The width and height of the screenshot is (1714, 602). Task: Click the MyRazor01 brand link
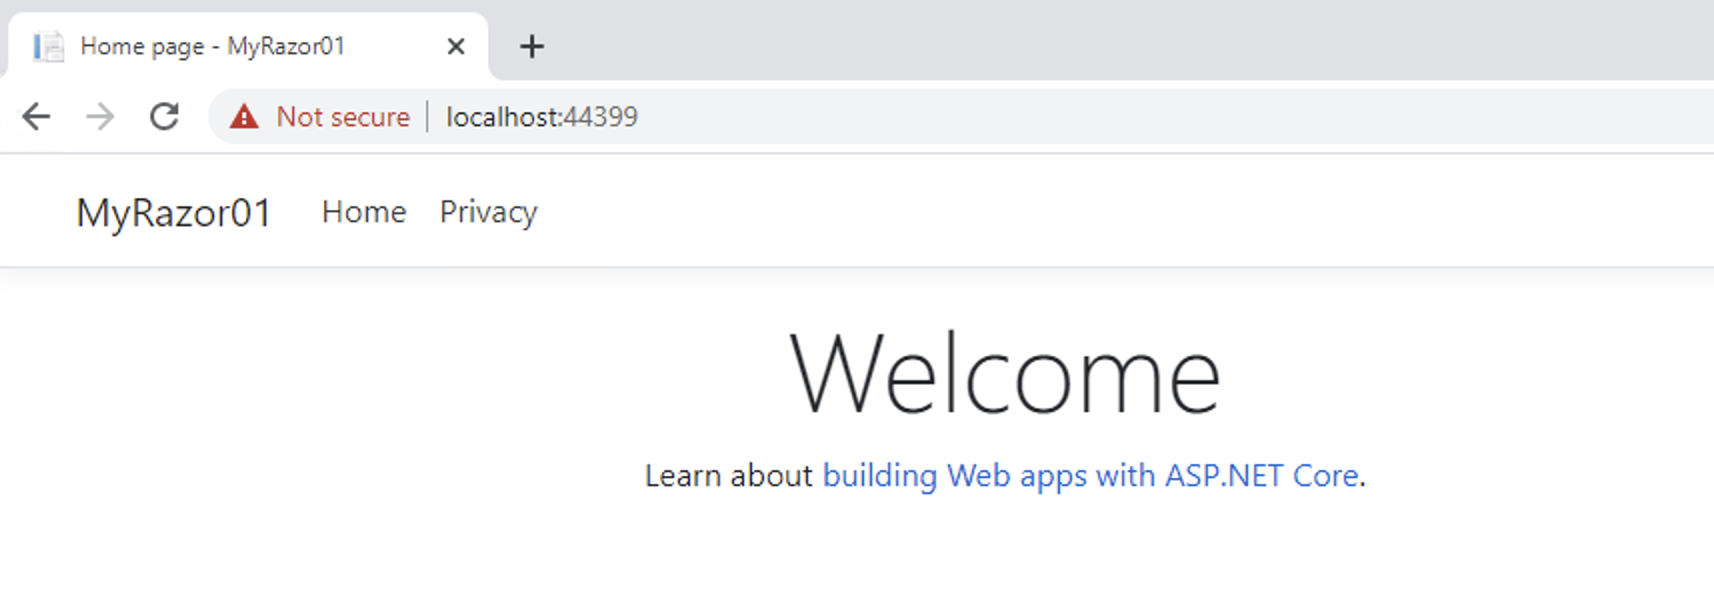174,212
